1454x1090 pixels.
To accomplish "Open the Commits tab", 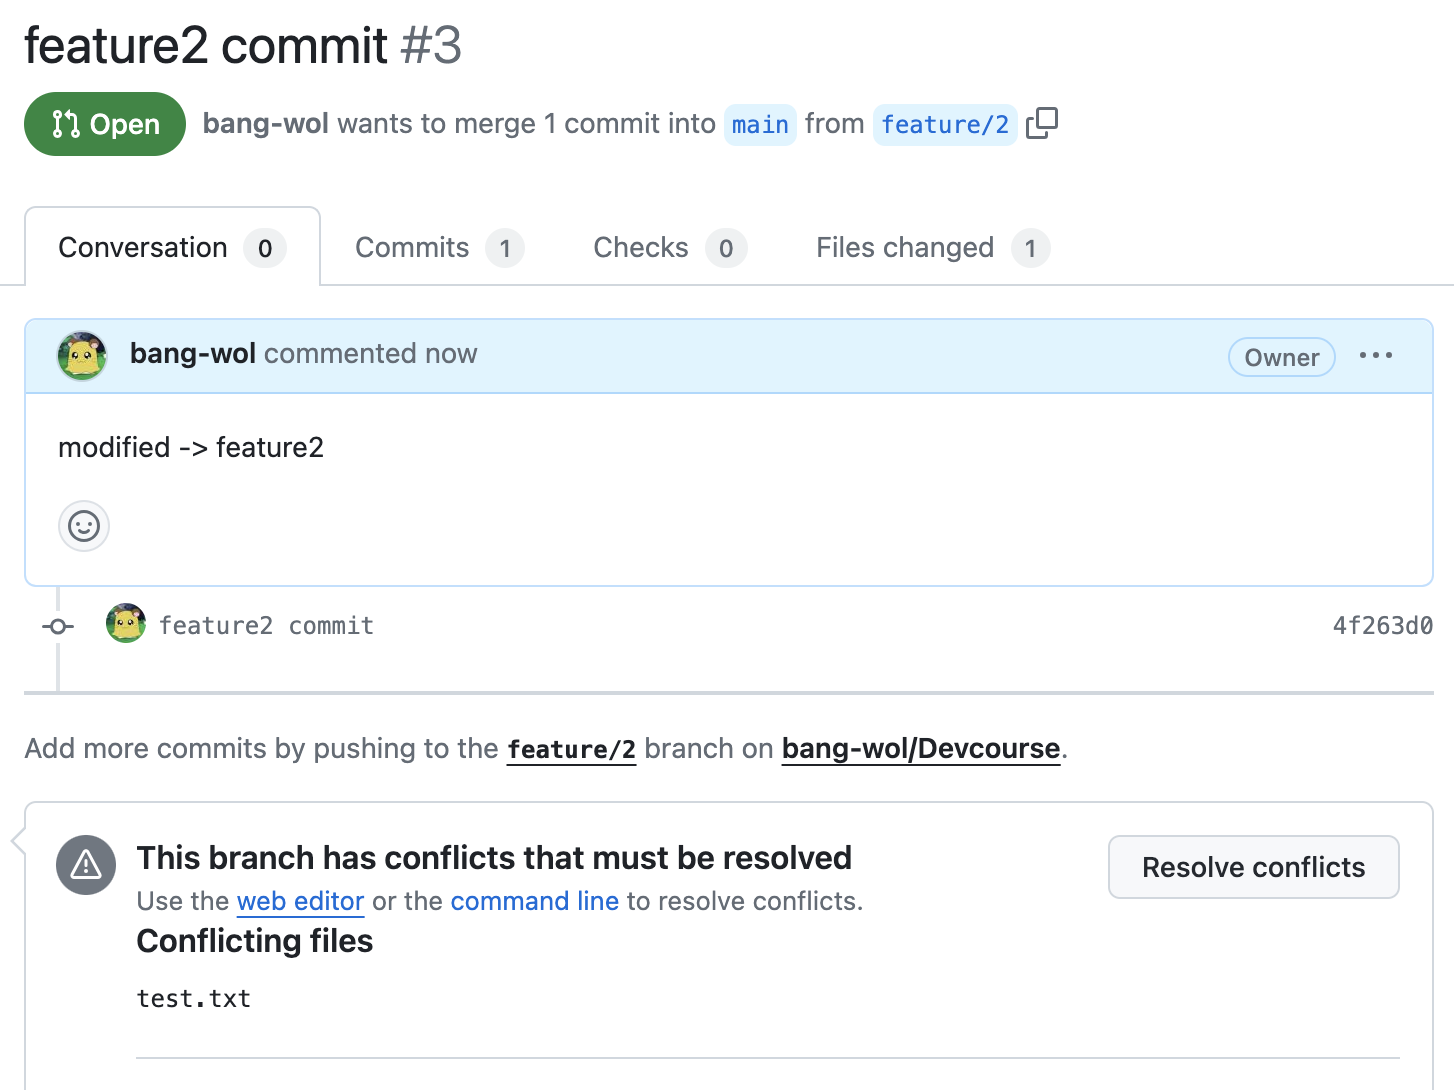I will (438, 248).
